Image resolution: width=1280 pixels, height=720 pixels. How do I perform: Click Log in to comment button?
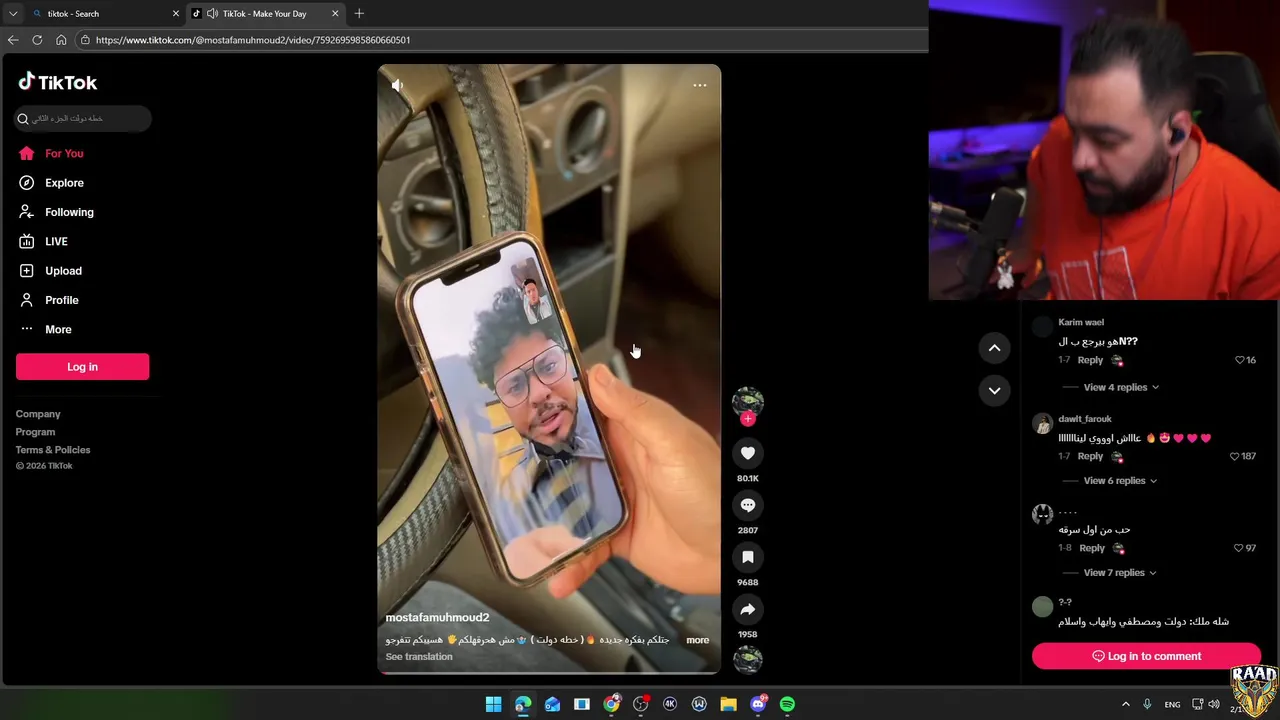[x=1146, y=656]
